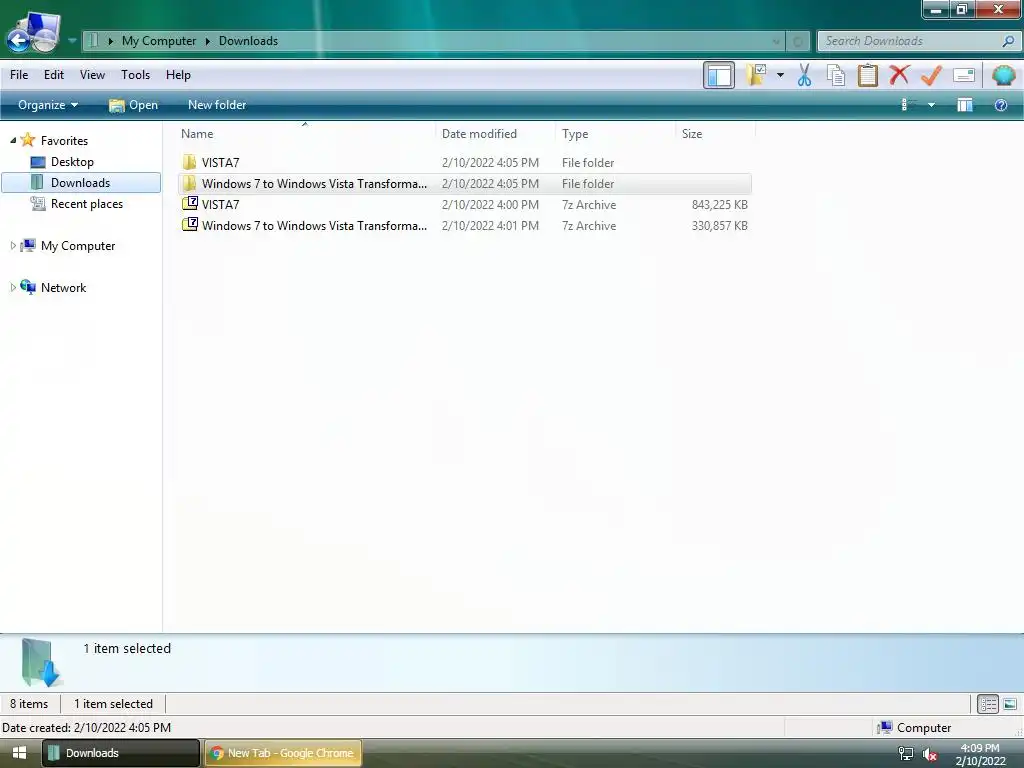Viewport: 1024px width, 768px height.
Task: Click the 8 items status bar entry
Action: [x=29, y=704]
